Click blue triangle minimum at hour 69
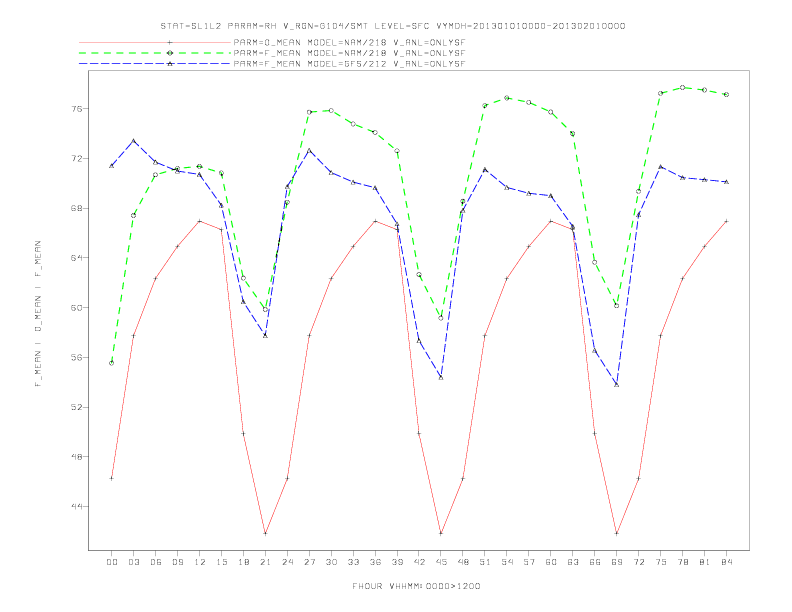The width and height of the screenshot is (792, 612). click(x=617, y=385)
